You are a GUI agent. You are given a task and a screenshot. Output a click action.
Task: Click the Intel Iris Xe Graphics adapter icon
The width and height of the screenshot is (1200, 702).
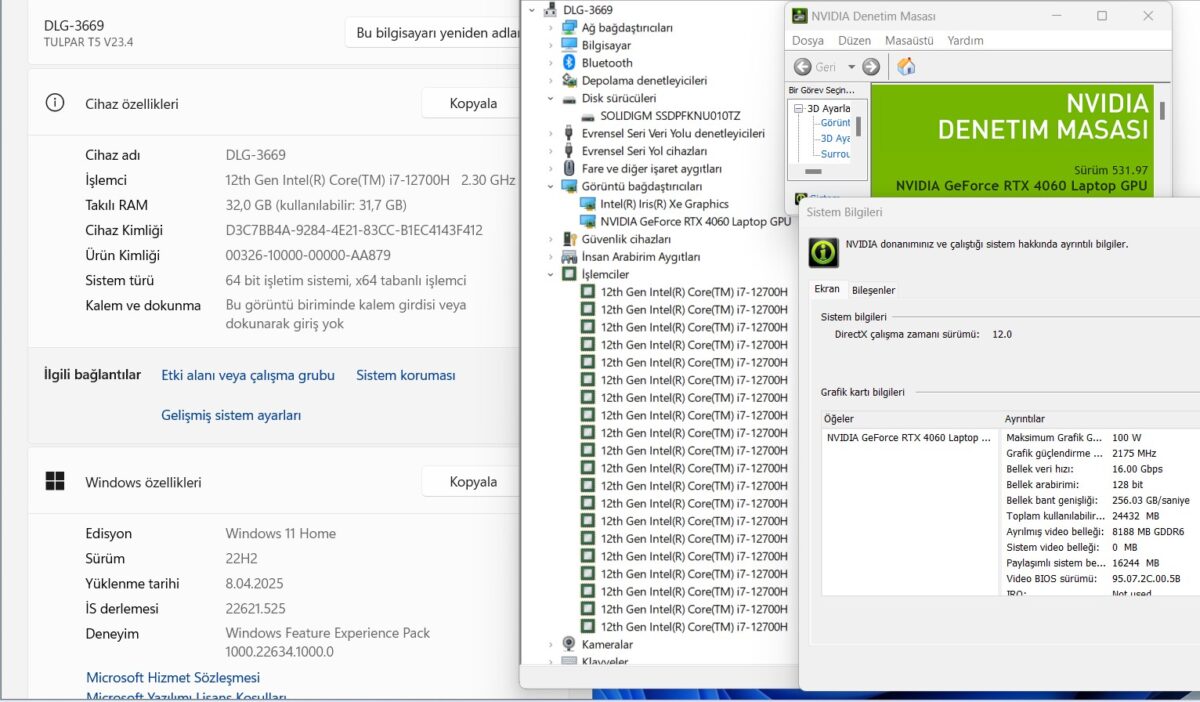pos(588,204)
